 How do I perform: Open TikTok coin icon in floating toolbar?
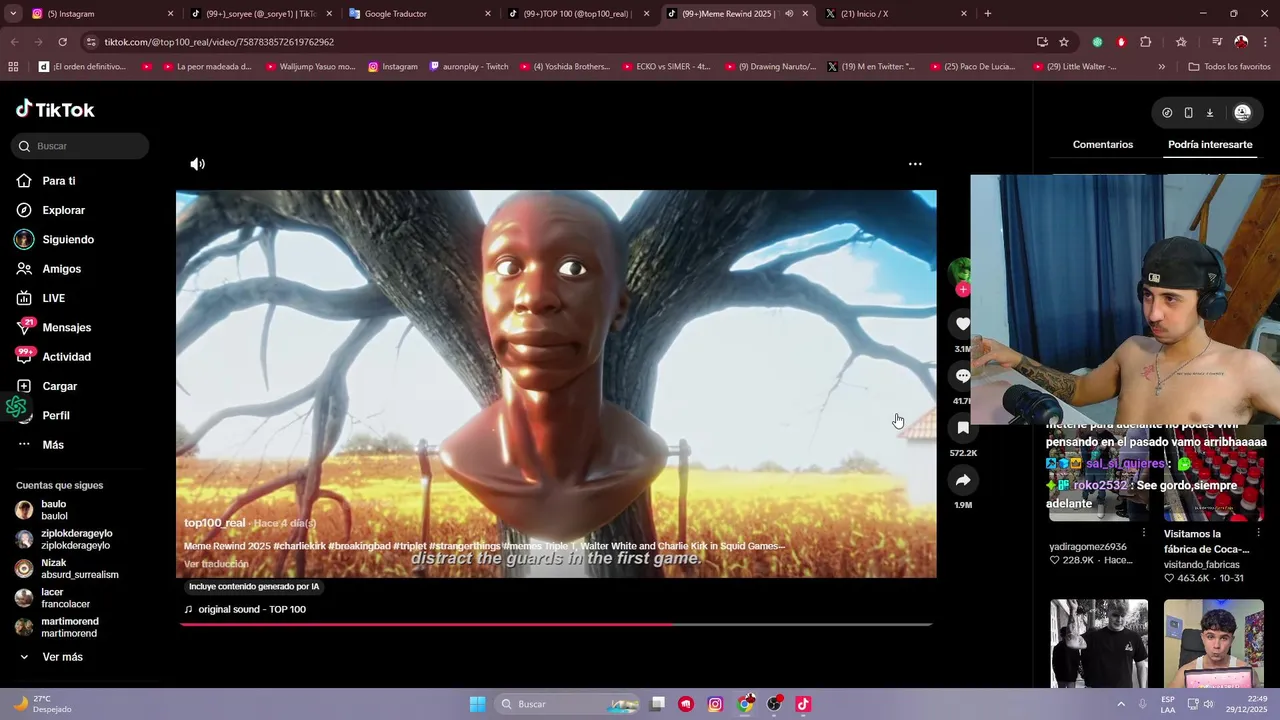click(x=1167, y=113)
